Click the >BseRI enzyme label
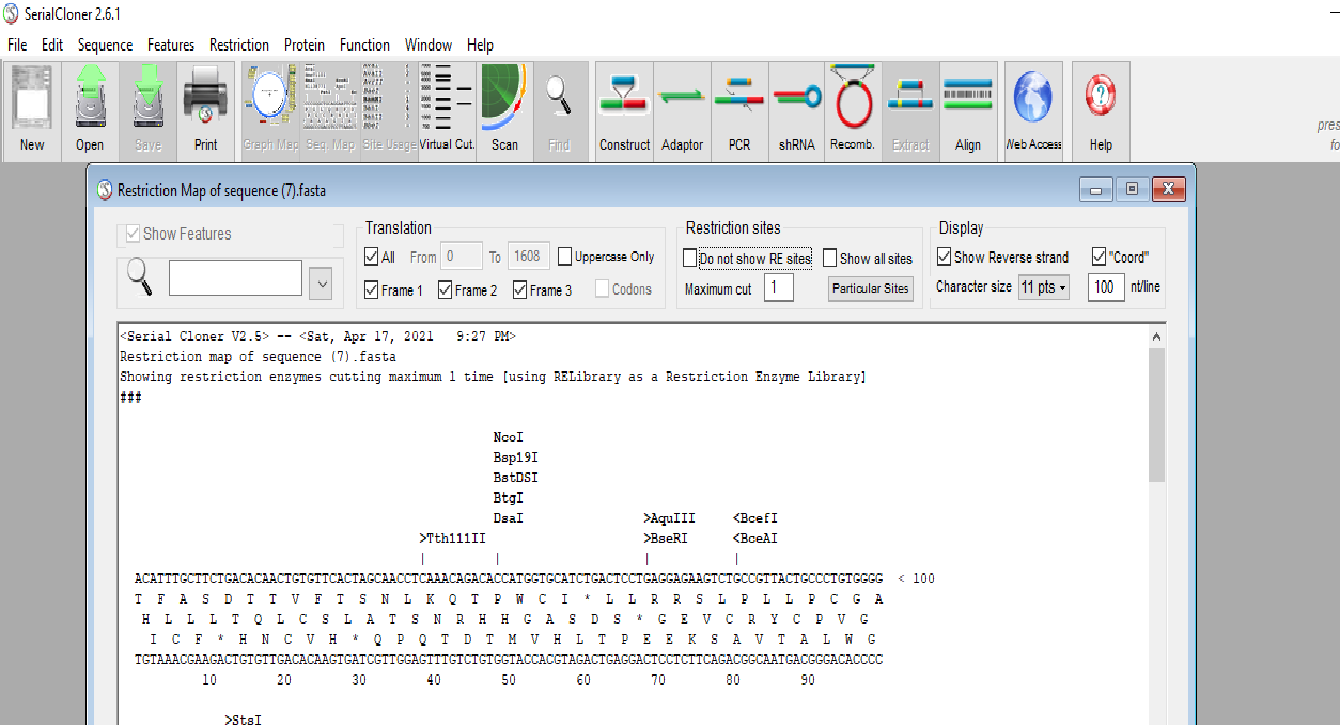 [x=665, y=539]
